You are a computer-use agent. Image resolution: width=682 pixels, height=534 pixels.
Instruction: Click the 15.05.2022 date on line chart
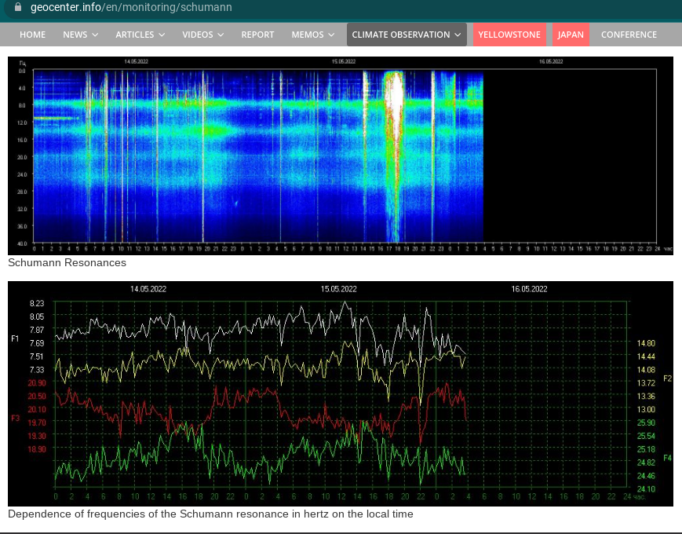coord(339,289)
